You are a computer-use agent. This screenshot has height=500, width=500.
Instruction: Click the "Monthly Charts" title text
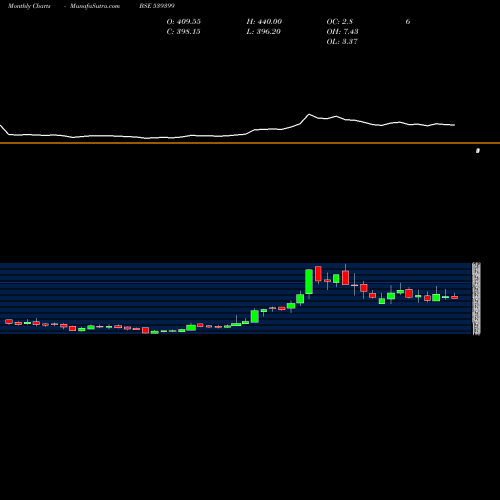(x=29, y=6)
